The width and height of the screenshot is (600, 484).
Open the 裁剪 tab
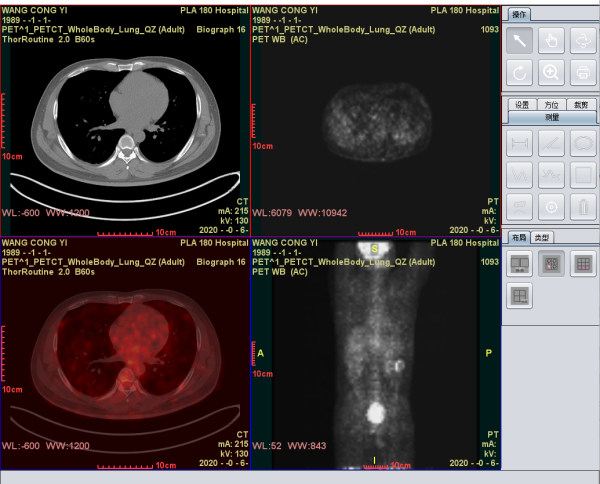[581, 104]
